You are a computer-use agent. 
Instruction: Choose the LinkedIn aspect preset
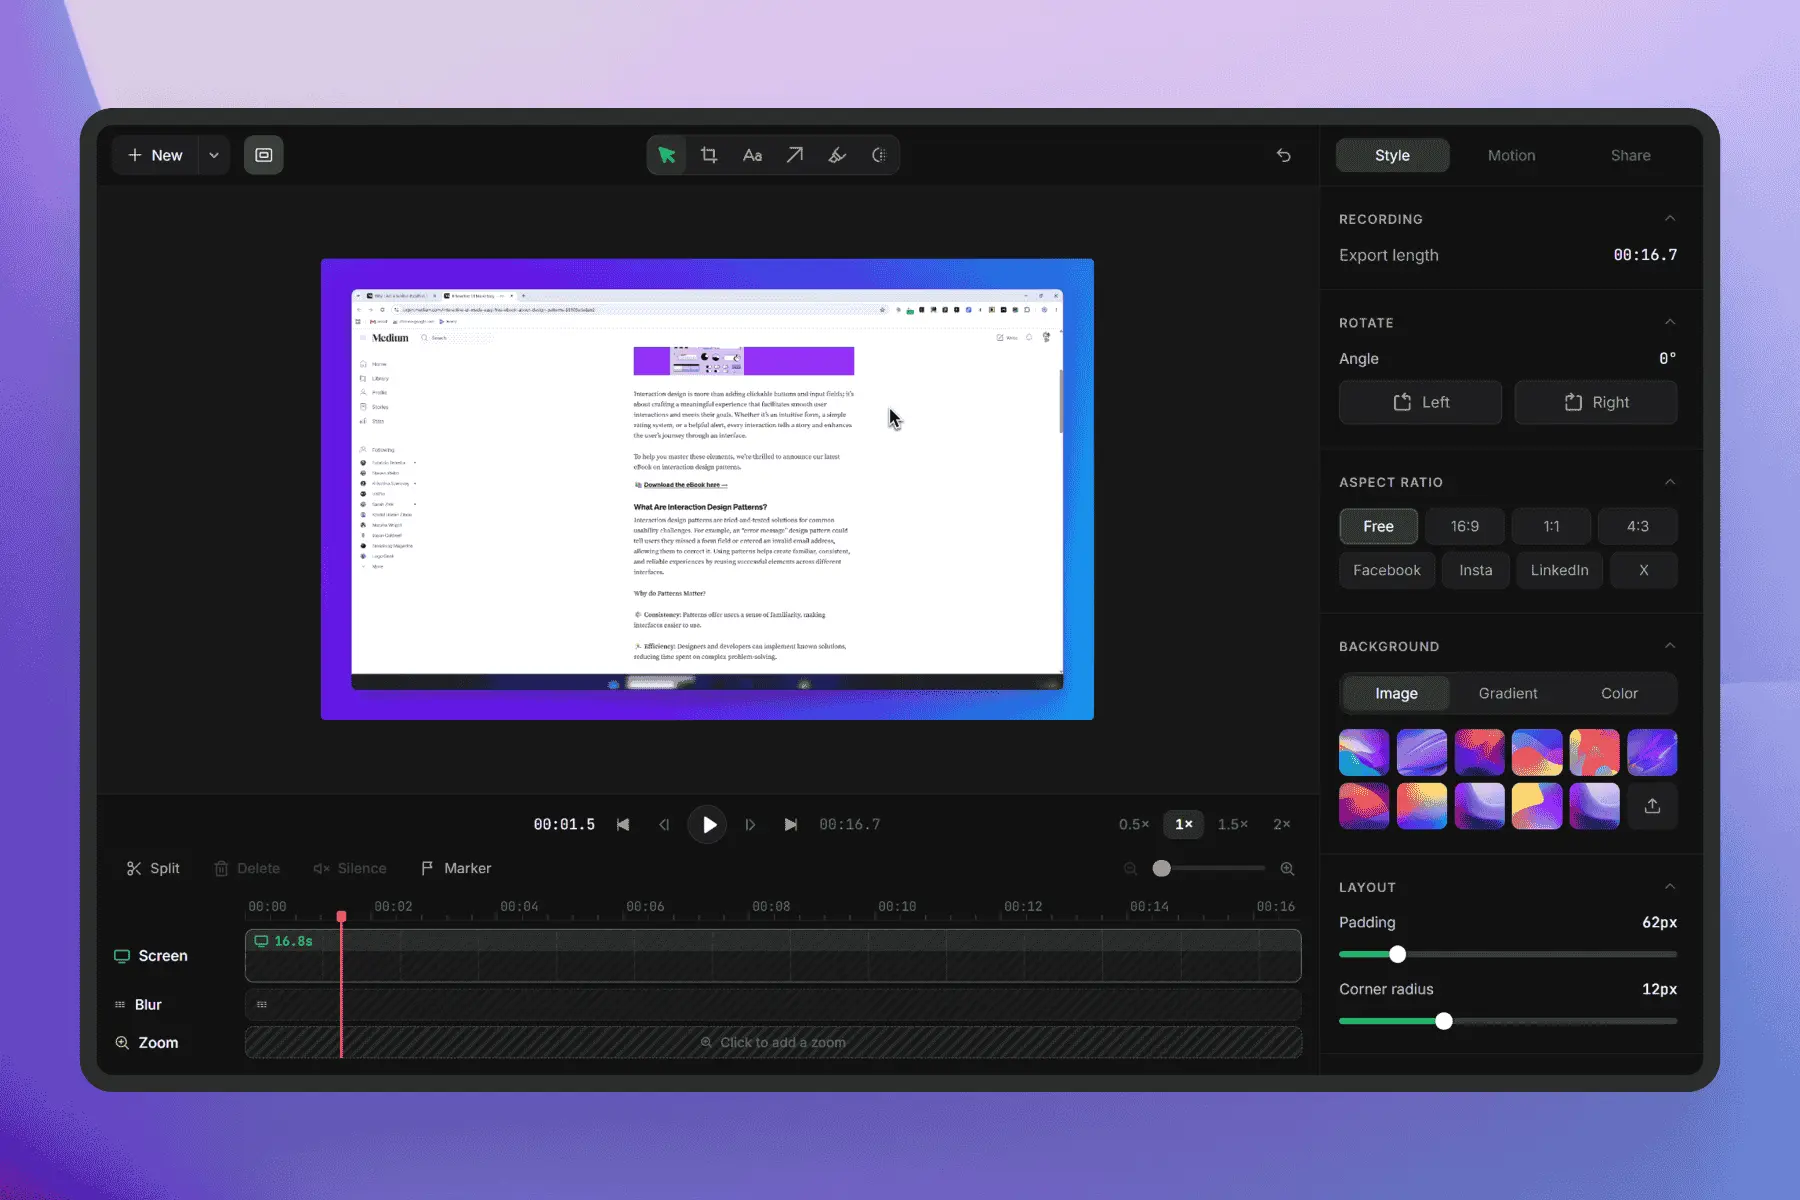[x=1559, y=570]
